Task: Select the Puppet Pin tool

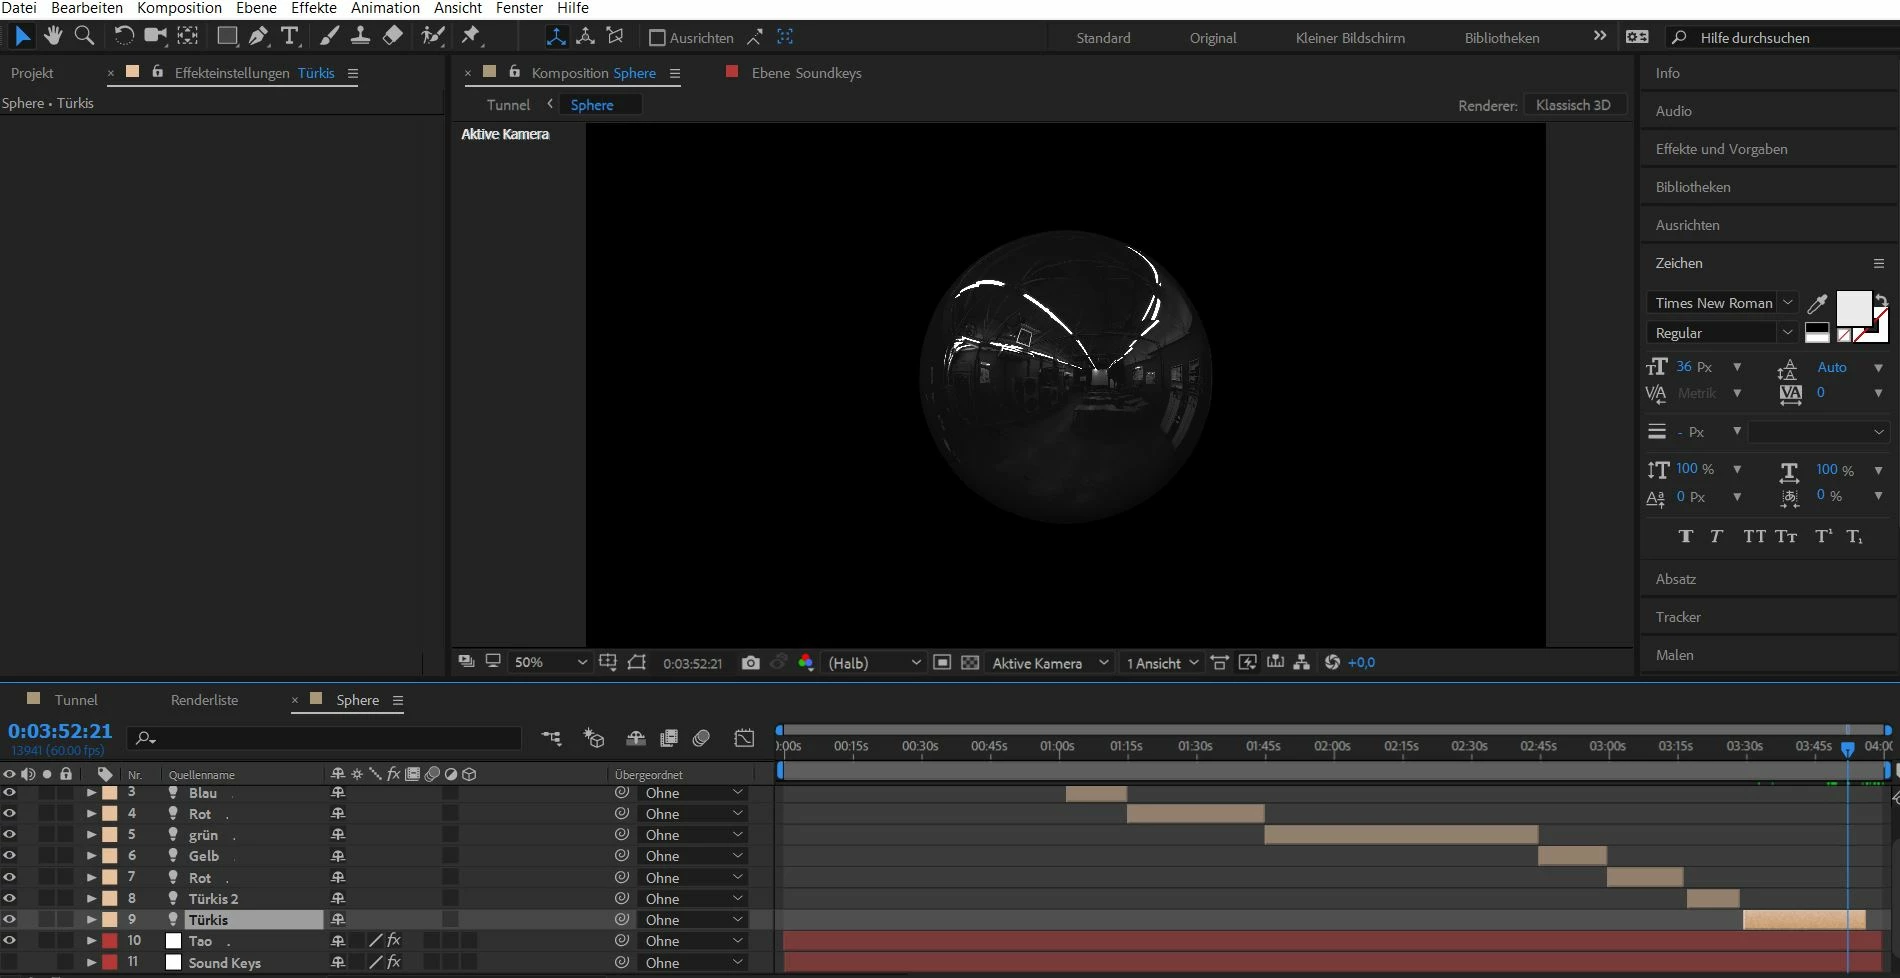Action: click(x=471, y=37)
